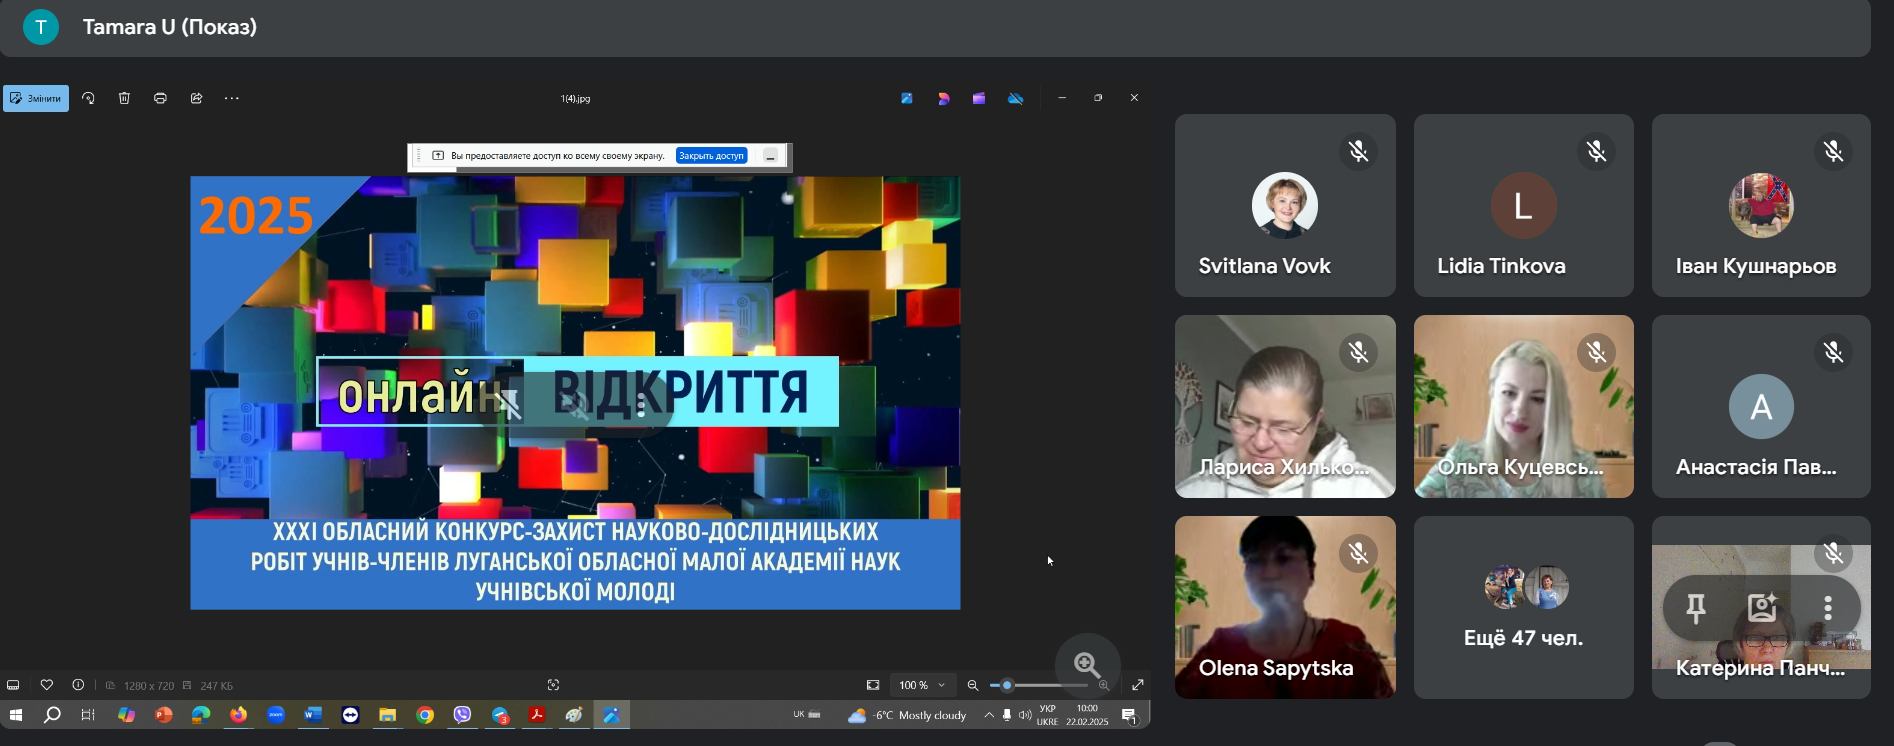Click the Закрыть доступ stop sharing button
Viewport: 1894px width, 746px height.
[x=711, y=156]
